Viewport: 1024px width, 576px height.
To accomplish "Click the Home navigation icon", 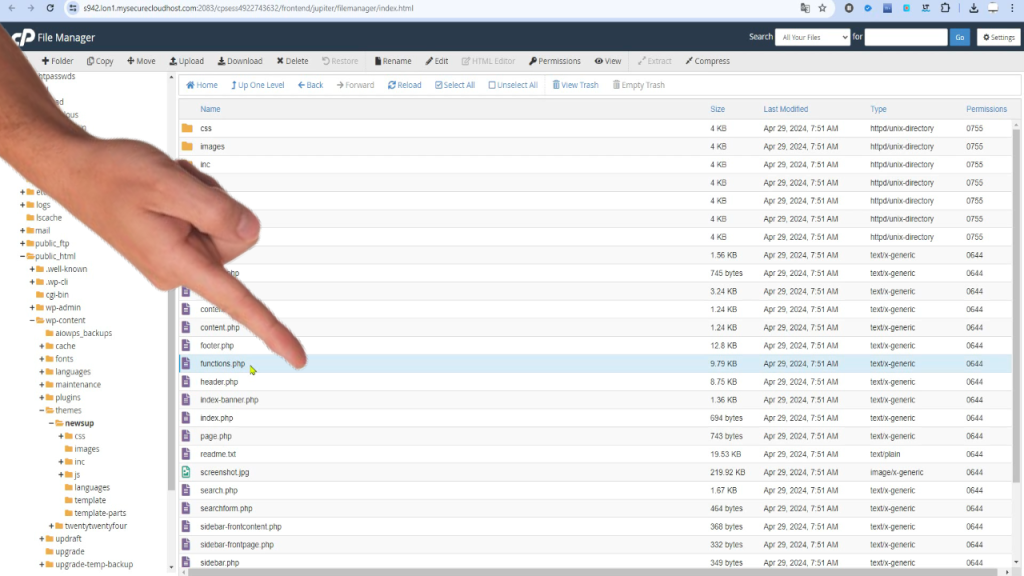I will pos(202,85).
